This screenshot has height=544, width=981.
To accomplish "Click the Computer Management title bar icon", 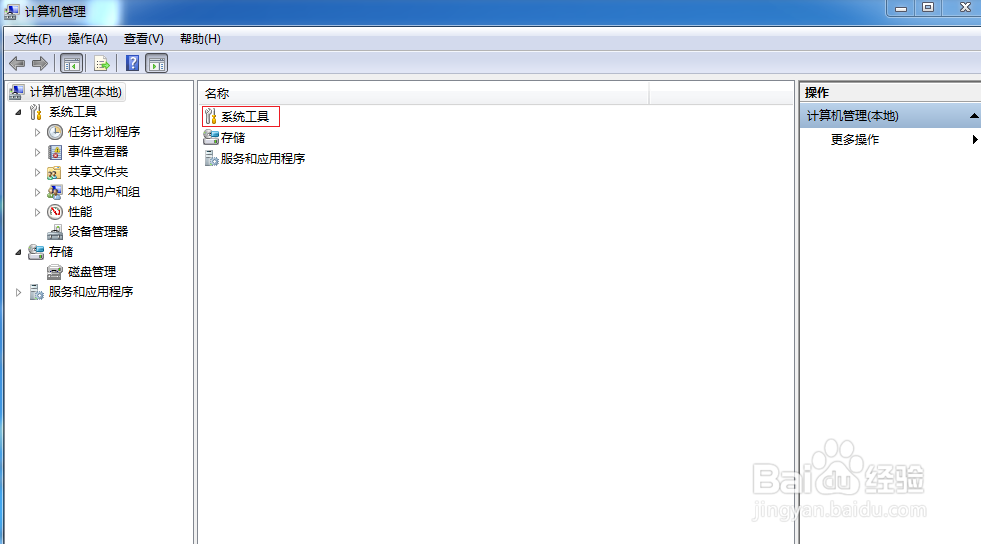I will (x=11, y=11).
